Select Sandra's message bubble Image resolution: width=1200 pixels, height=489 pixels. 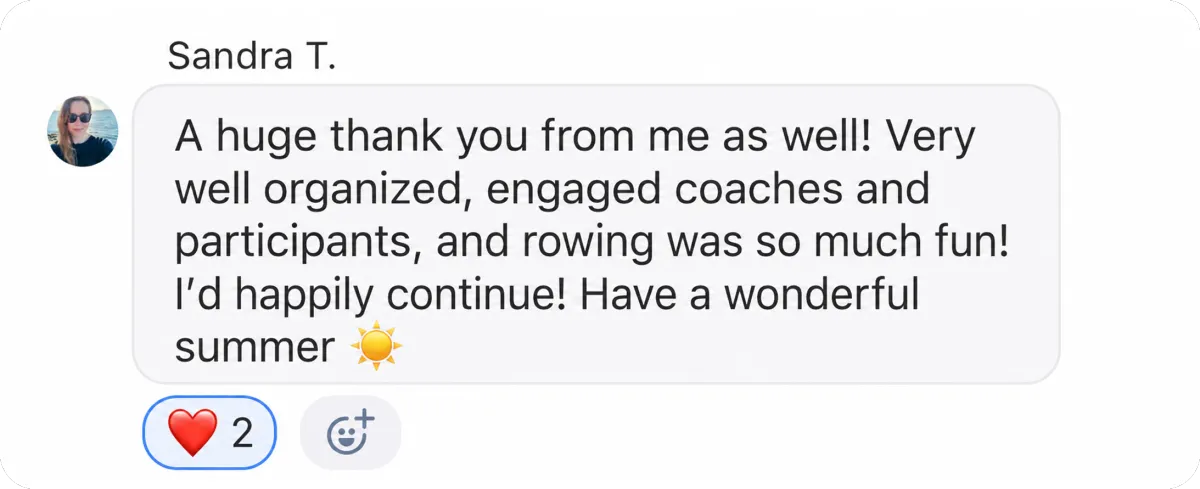click(596, 234)
